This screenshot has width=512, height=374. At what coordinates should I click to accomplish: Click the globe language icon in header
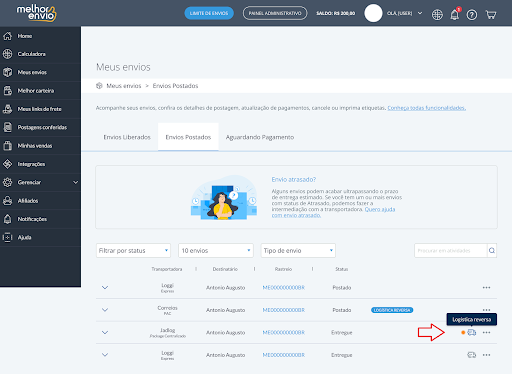437,15
